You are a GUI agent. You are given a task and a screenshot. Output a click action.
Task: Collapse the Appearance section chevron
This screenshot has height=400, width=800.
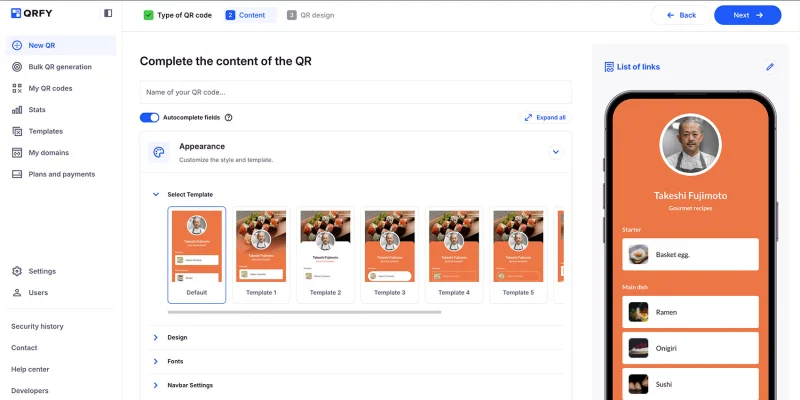(x=556, y=152)
